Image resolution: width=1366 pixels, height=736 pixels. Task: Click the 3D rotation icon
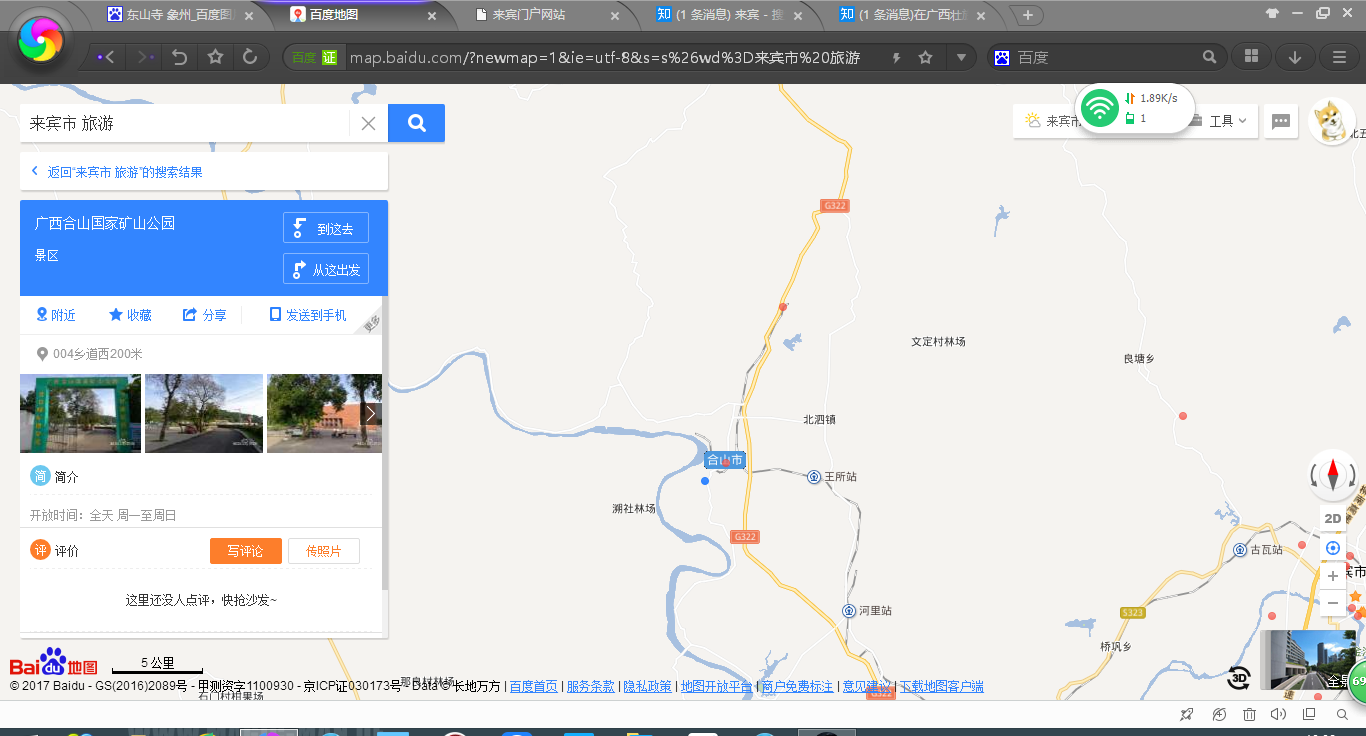click(x=1239, y=677)
